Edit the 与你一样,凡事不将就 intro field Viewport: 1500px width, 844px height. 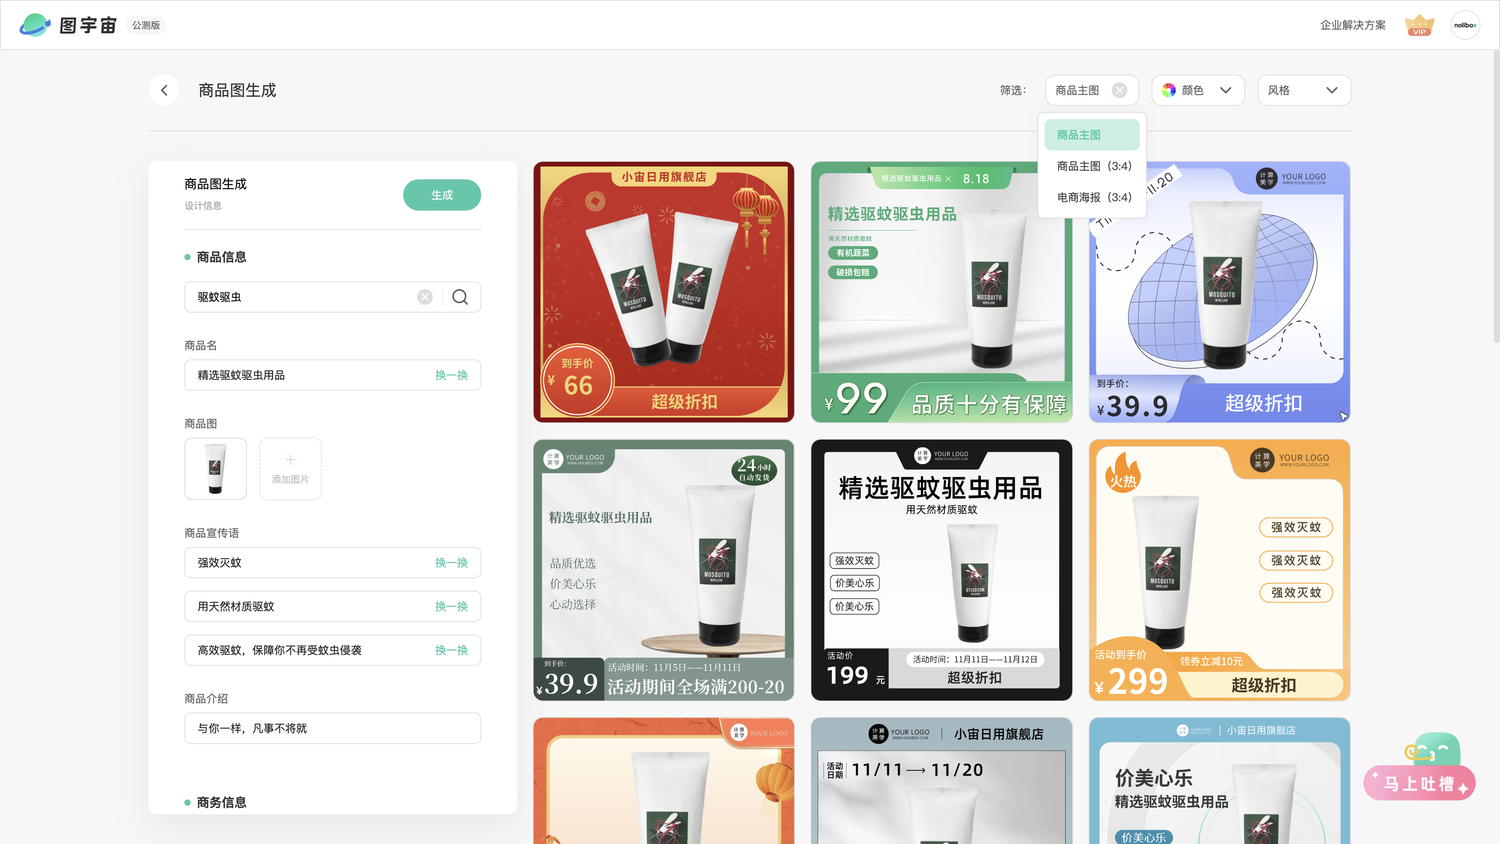(333, 728)
